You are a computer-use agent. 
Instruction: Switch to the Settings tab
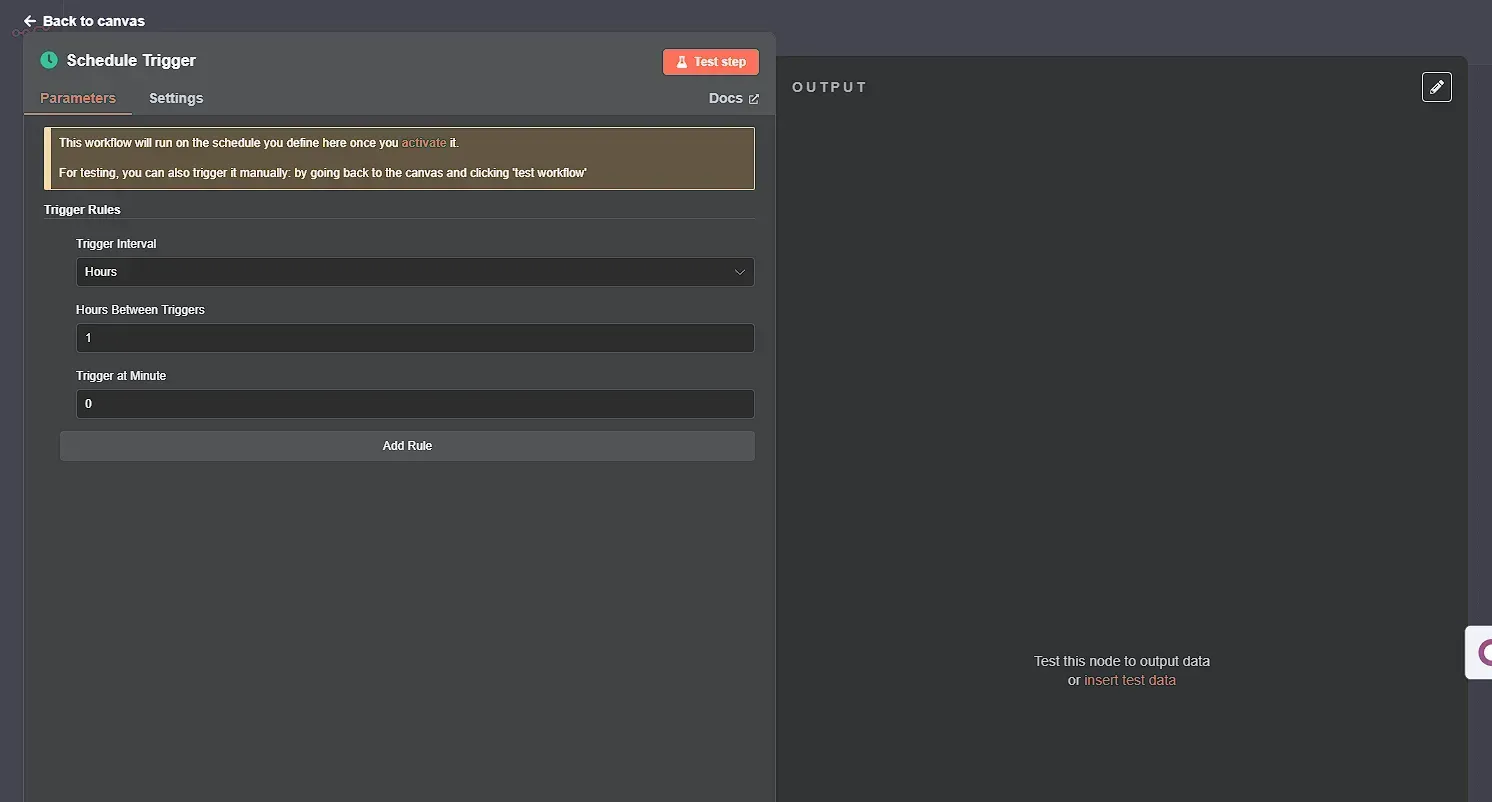pyautogui.click(x=175, y=98)
